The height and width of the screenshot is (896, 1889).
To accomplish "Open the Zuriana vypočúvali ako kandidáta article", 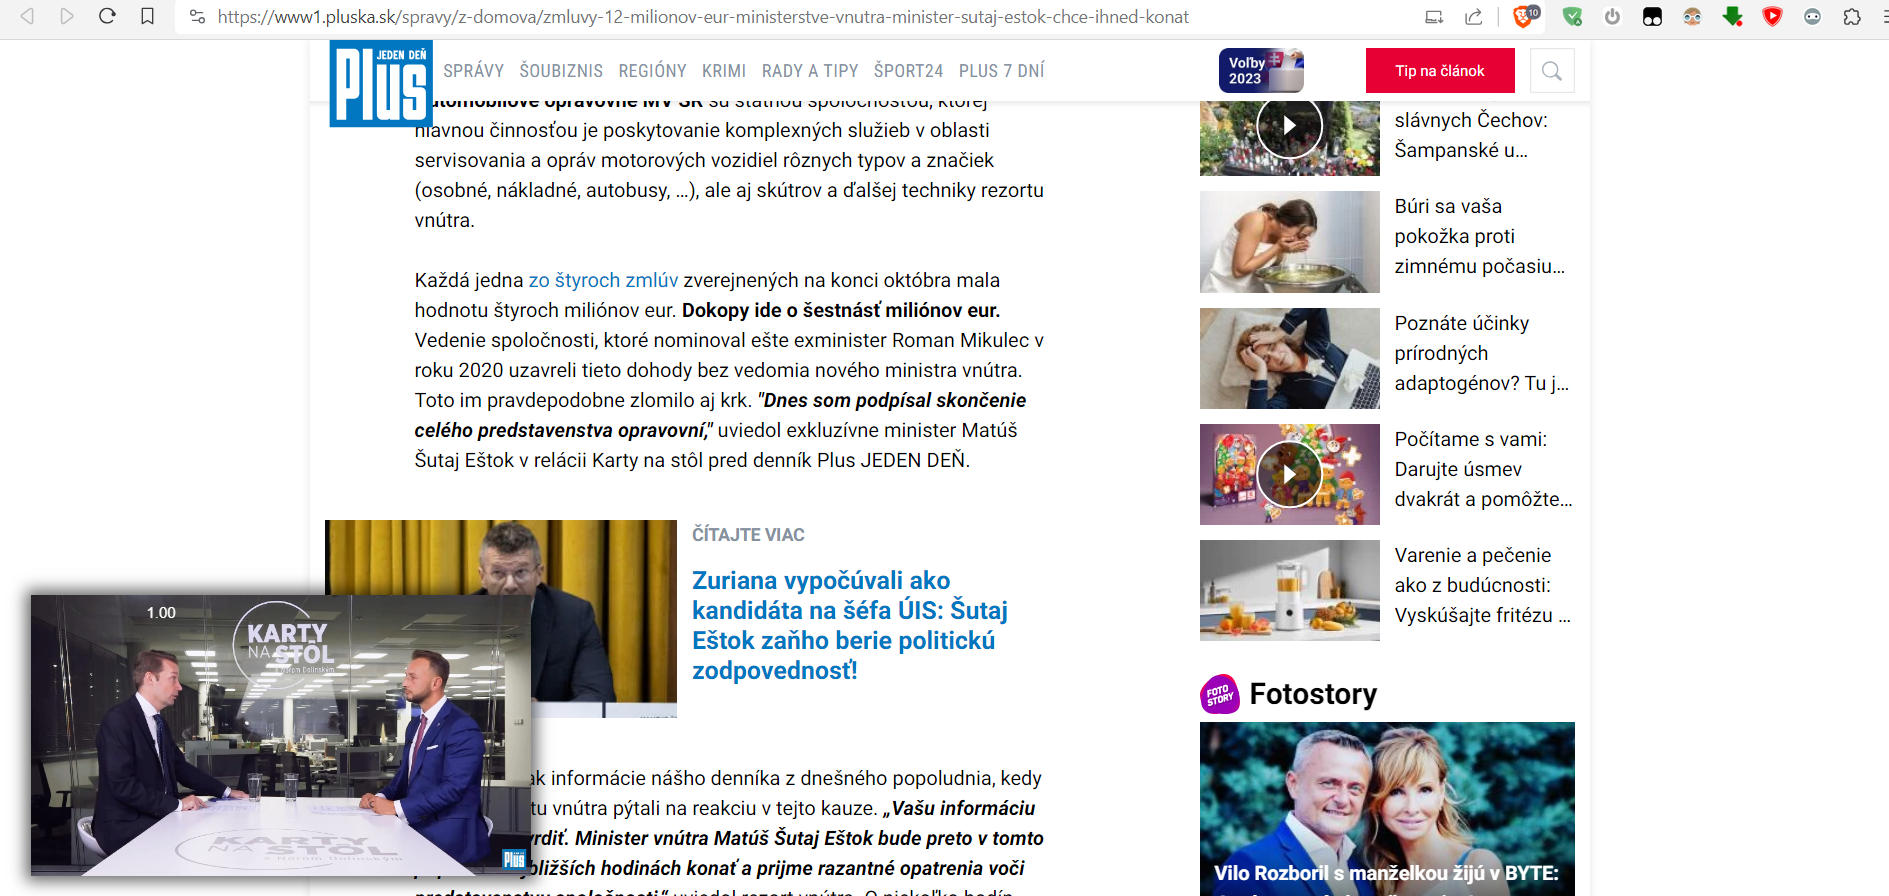I will tap(850, 625).
